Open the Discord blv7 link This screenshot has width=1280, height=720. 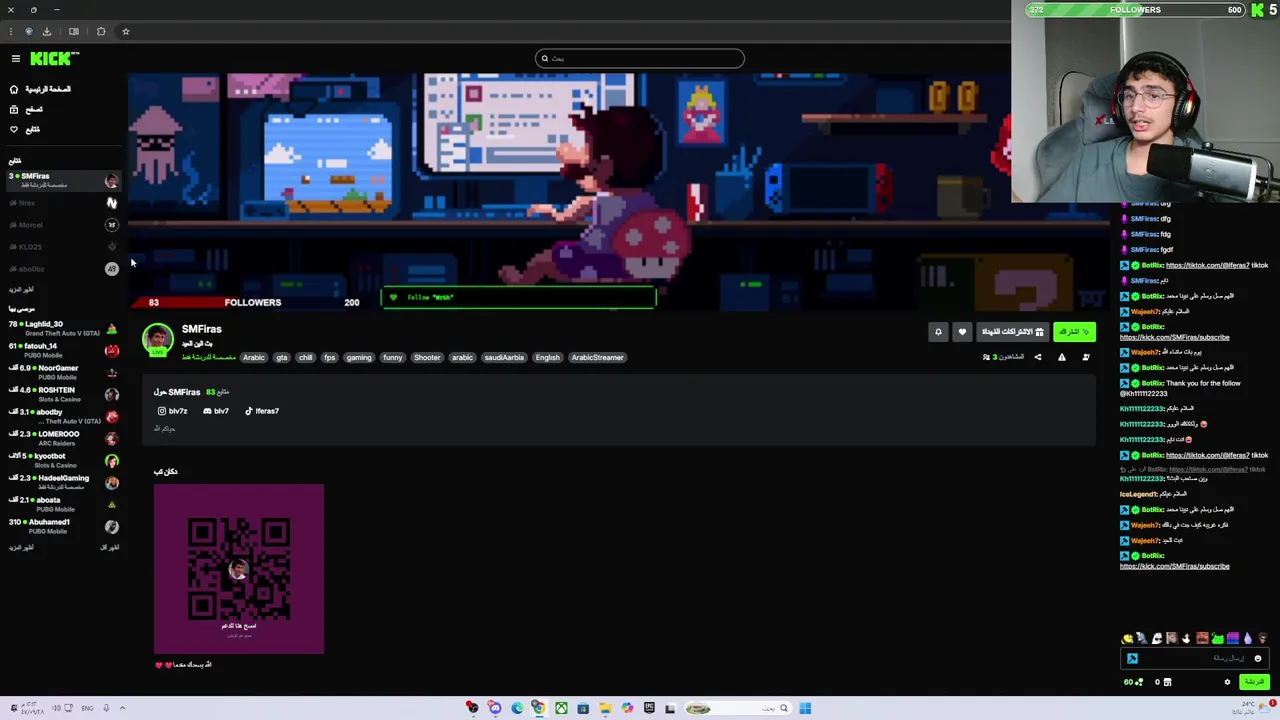tap(216, 411)
